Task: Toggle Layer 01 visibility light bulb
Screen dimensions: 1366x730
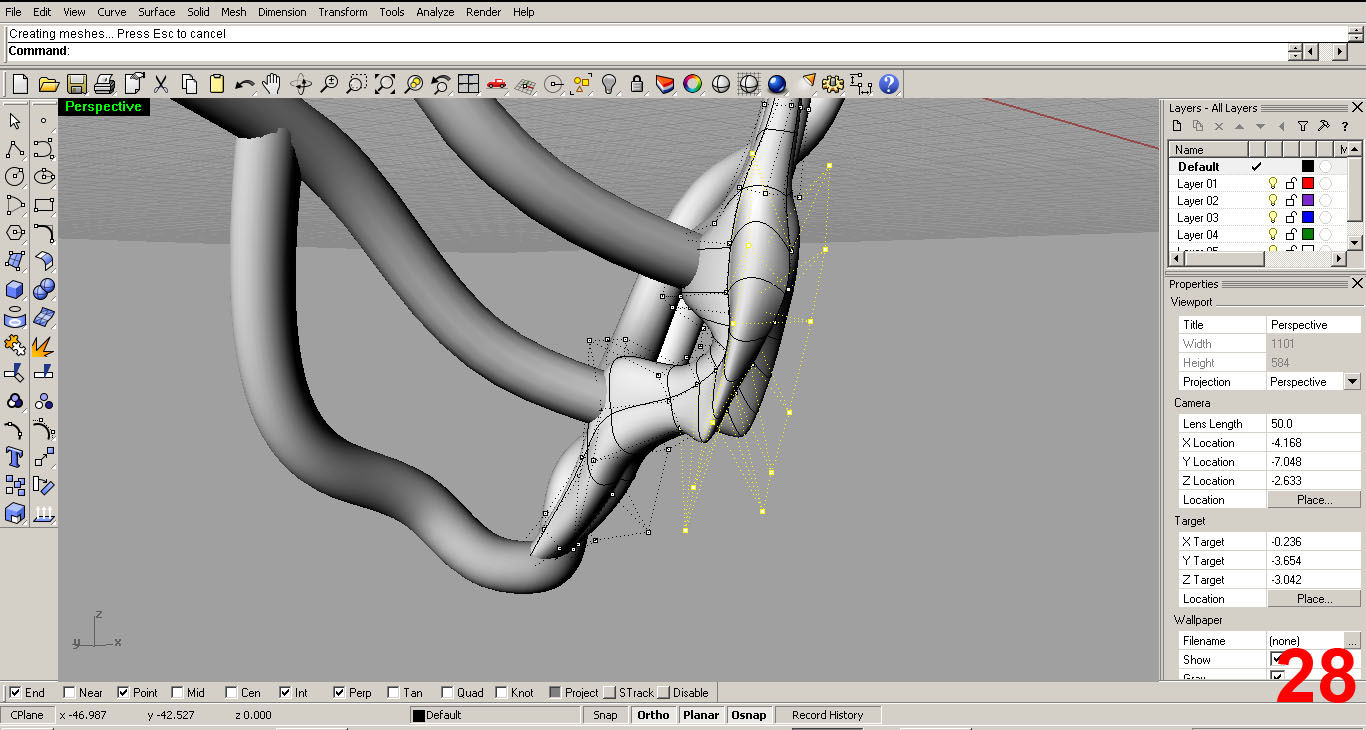Action: [x=1273, y=184]
